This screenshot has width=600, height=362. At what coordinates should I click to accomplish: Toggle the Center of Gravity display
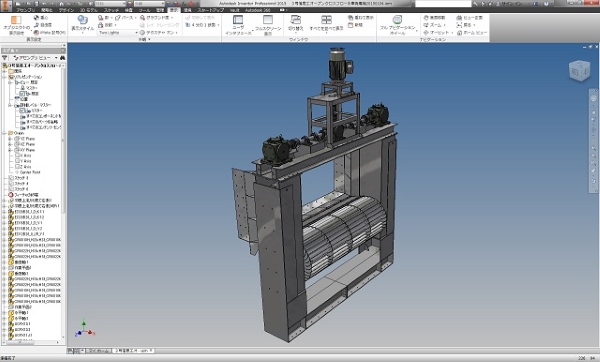pyautogui.click(x=41, y=18)
